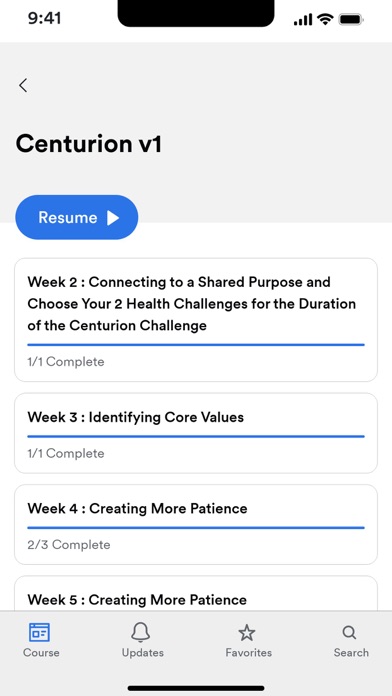Screen dimensions: 392x696
Task: Open the Course tab icon
Action: (x=40, y=632)
